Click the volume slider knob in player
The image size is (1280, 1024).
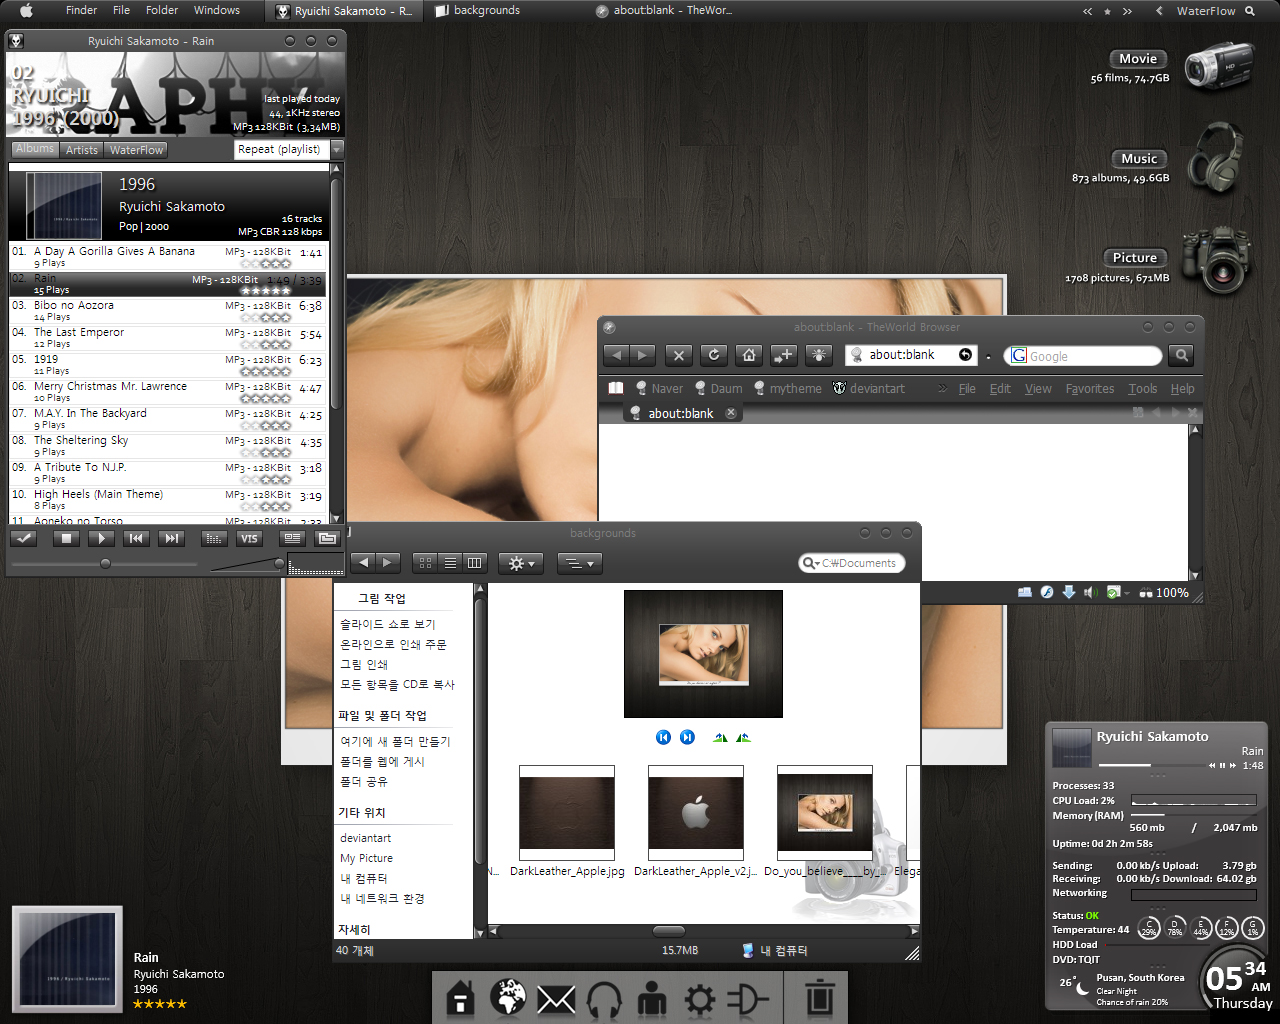coord(279,564)
